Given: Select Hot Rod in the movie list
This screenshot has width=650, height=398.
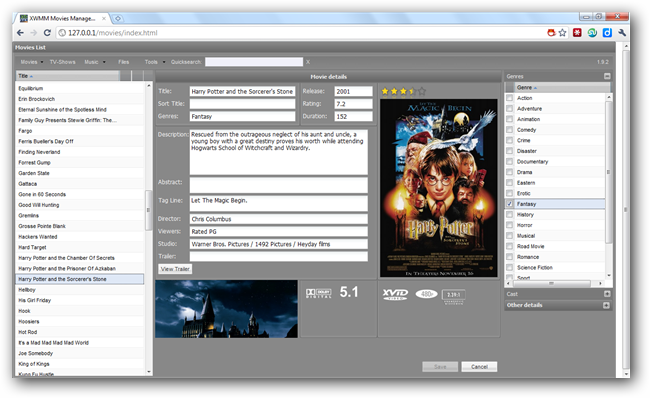Looking at the screenshot, I should coord(80,332).
